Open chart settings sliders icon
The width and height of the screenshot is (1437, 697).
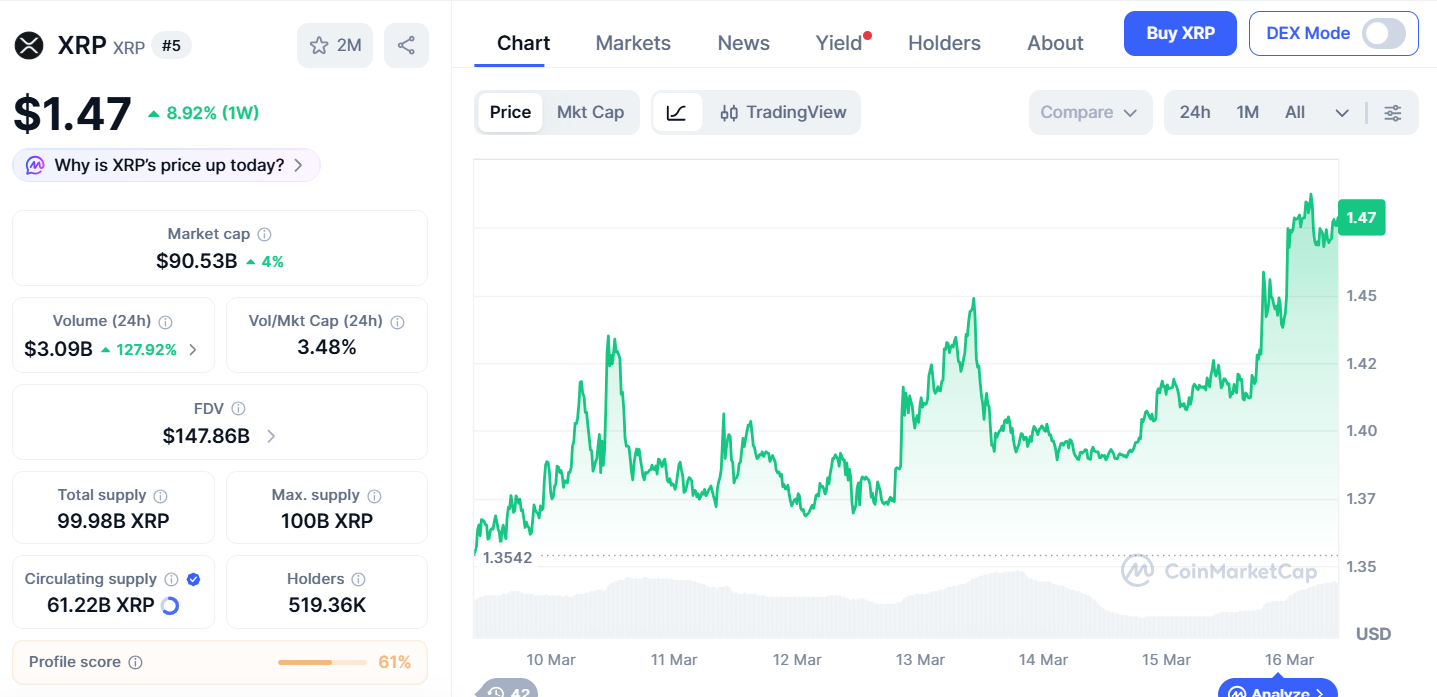[x=1392, y=112]
